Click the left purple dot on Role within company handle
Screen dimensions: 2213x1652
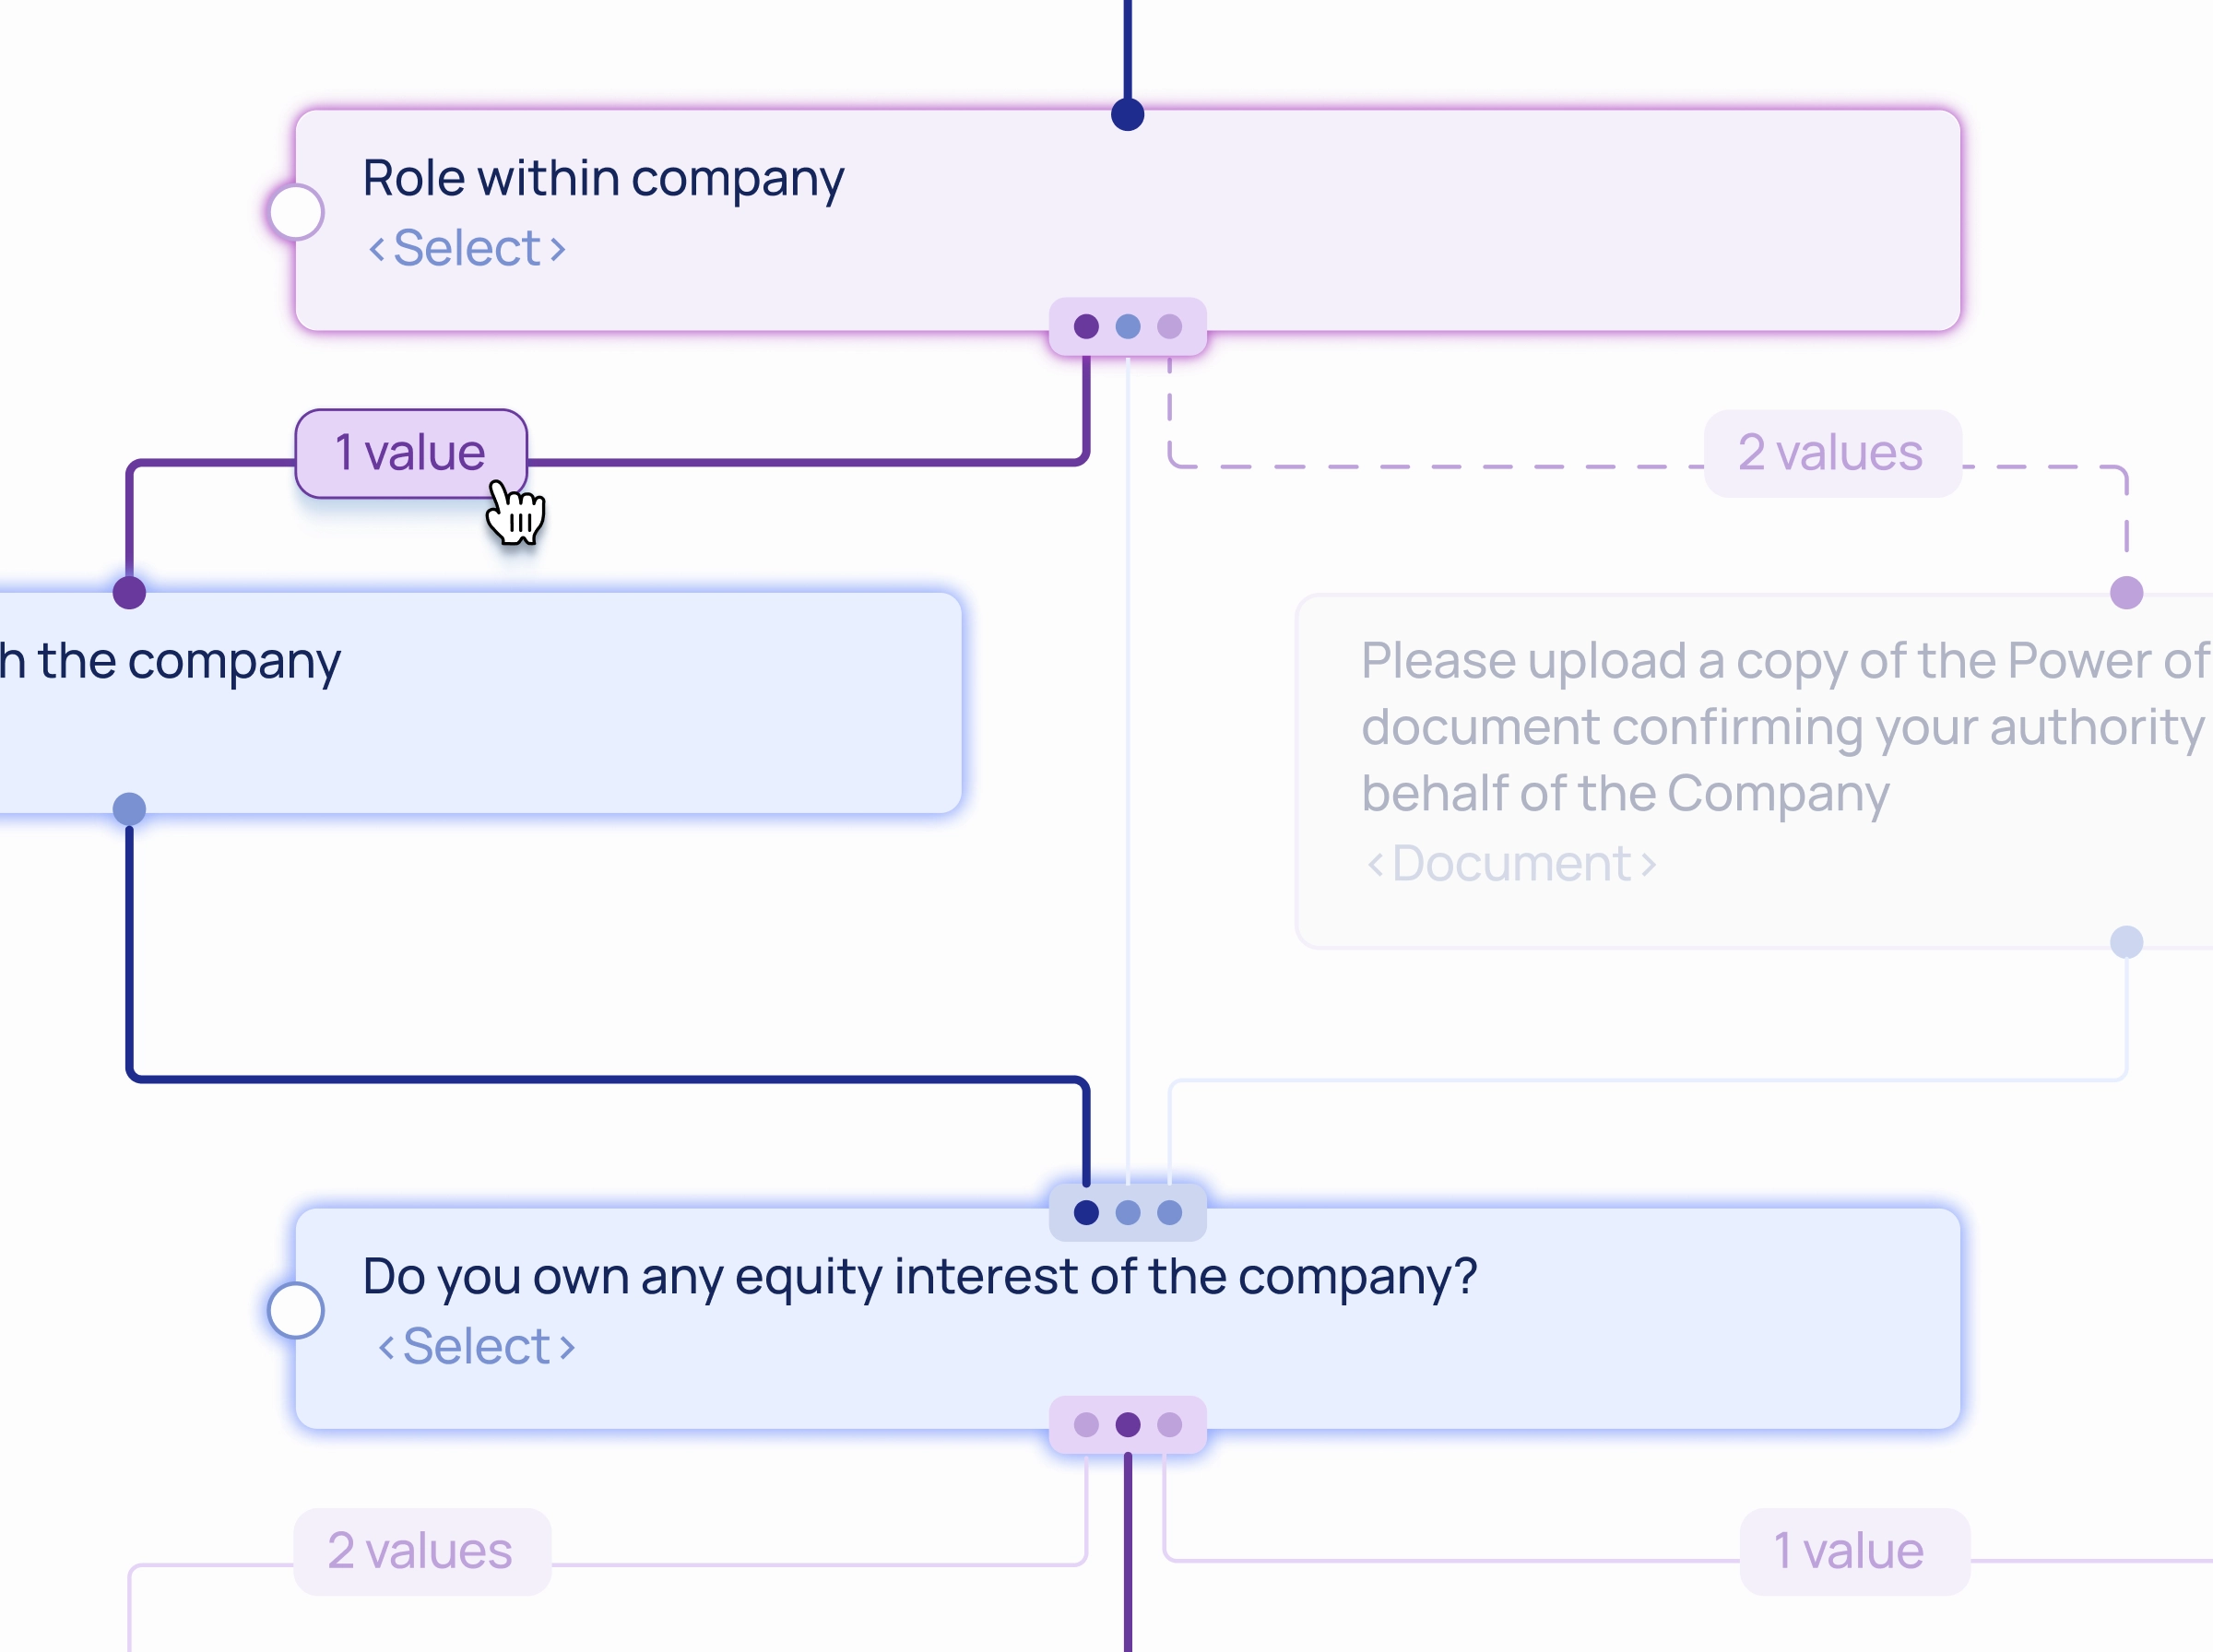[1086, 325]
